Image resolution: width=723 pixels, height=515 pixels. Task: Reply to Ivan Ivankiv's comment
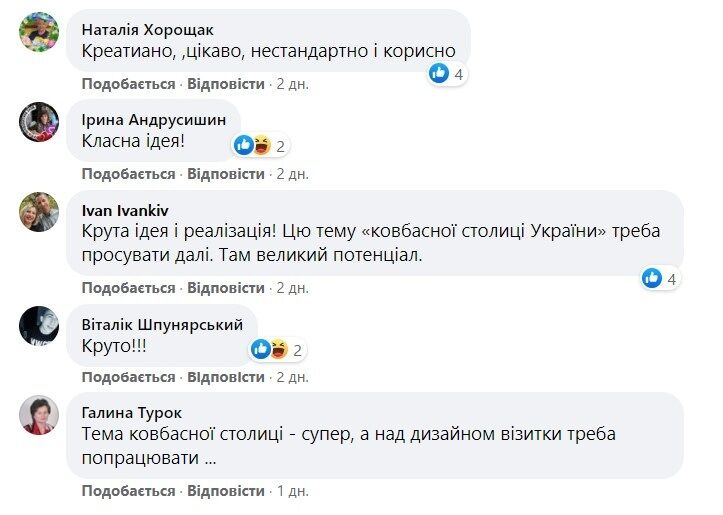tap(225, 288)
